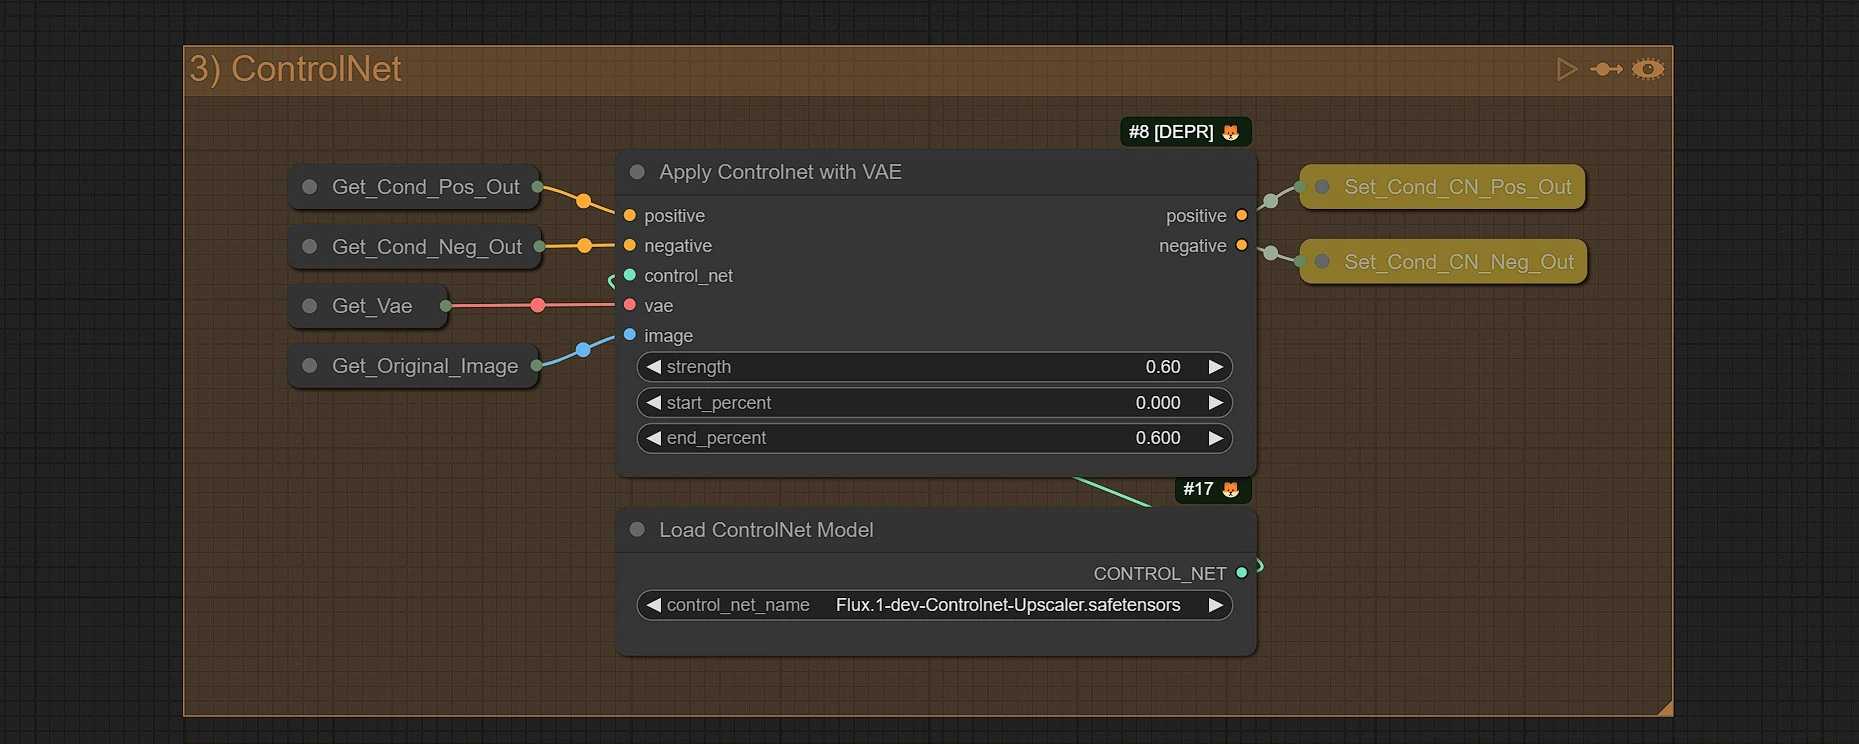Click the group resize corner handle
1859x744 pixels.
[x=1665, y=708]
